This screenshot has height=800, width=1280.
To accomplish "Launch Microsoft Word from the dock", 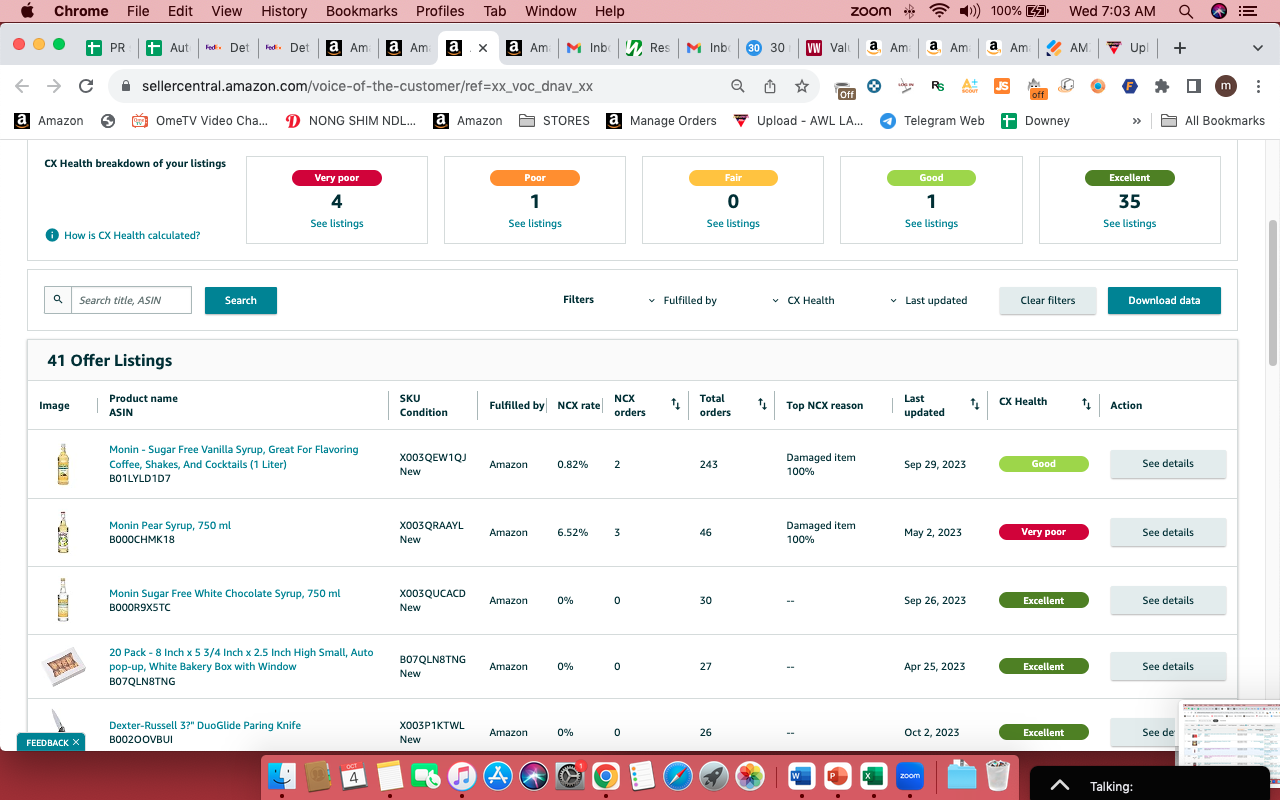I will tap(801, 776).
